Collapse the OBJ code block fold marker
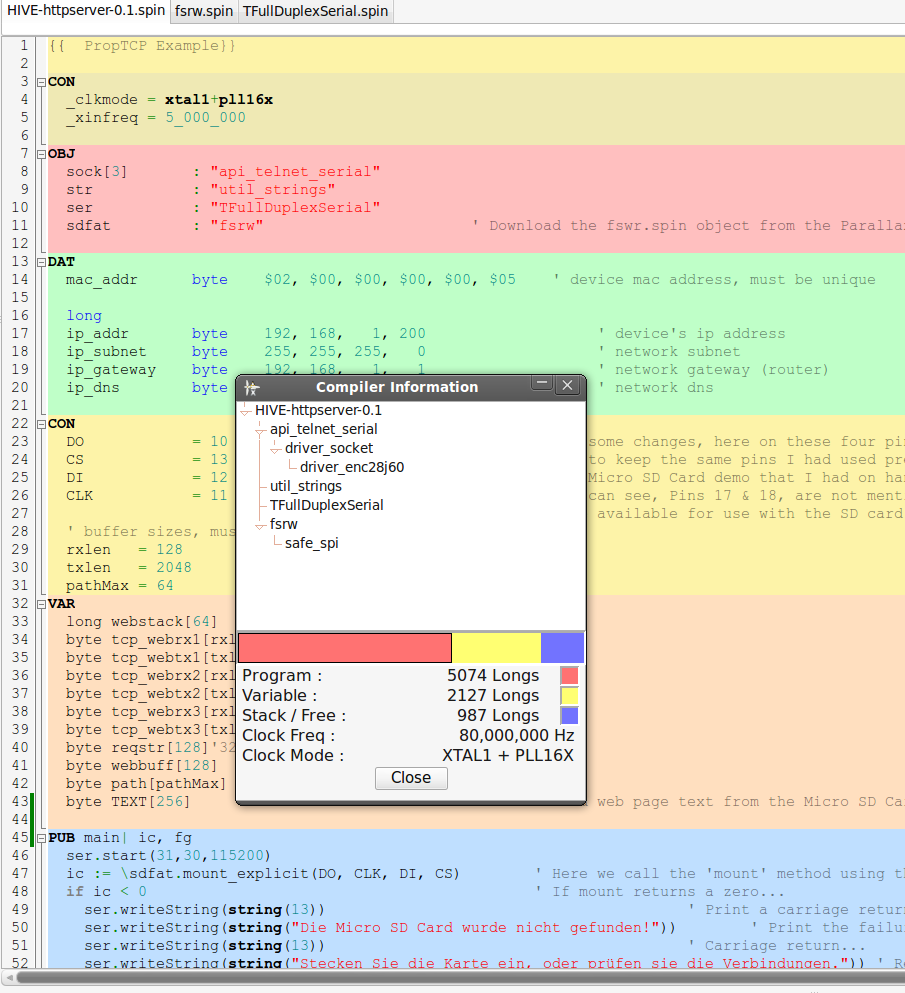This screenshot has height=993, width=905. [41, 154]
